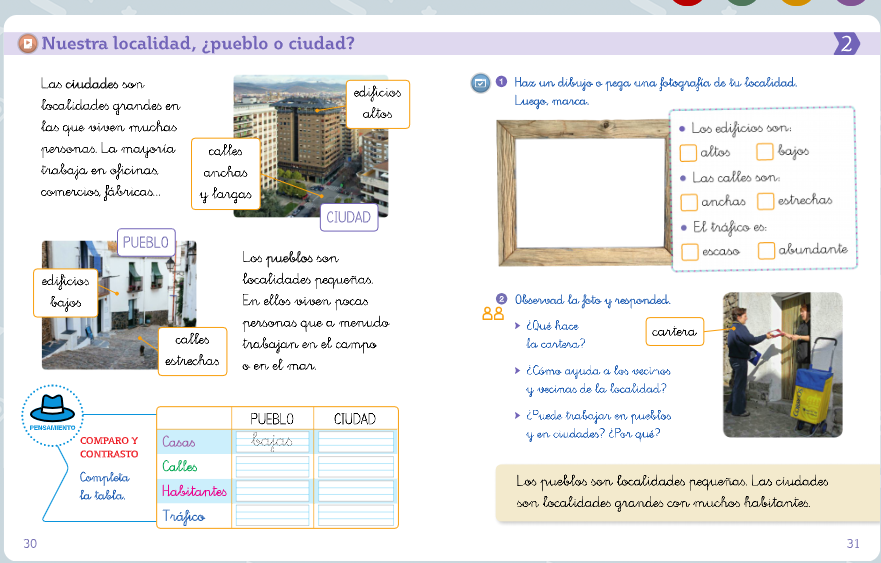Click the 'PUEBLO' tag on the village photo
The width and height of the screenshot is (881, 563).
coord(146,243)
